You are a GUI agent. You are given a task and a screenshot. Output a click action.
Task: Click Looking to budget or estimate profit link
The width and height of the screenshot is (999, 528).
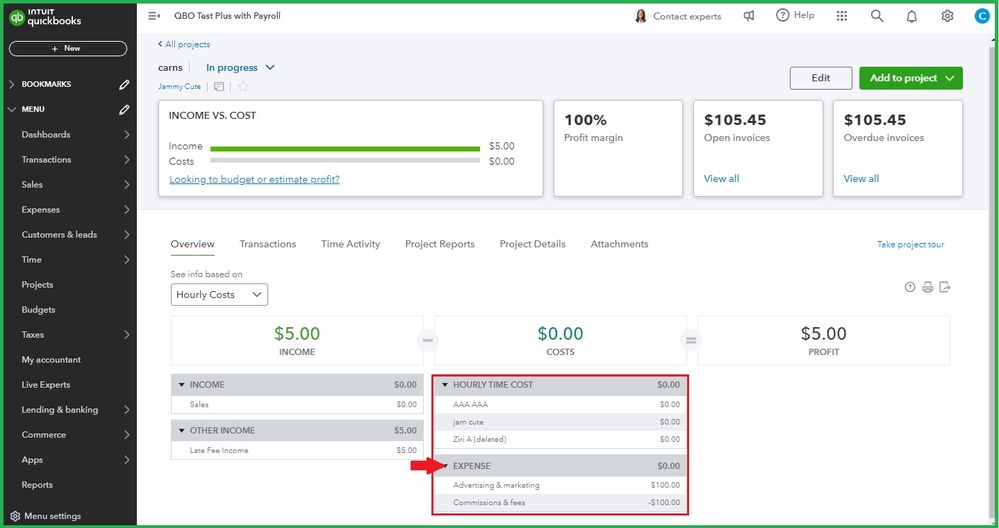254,180
